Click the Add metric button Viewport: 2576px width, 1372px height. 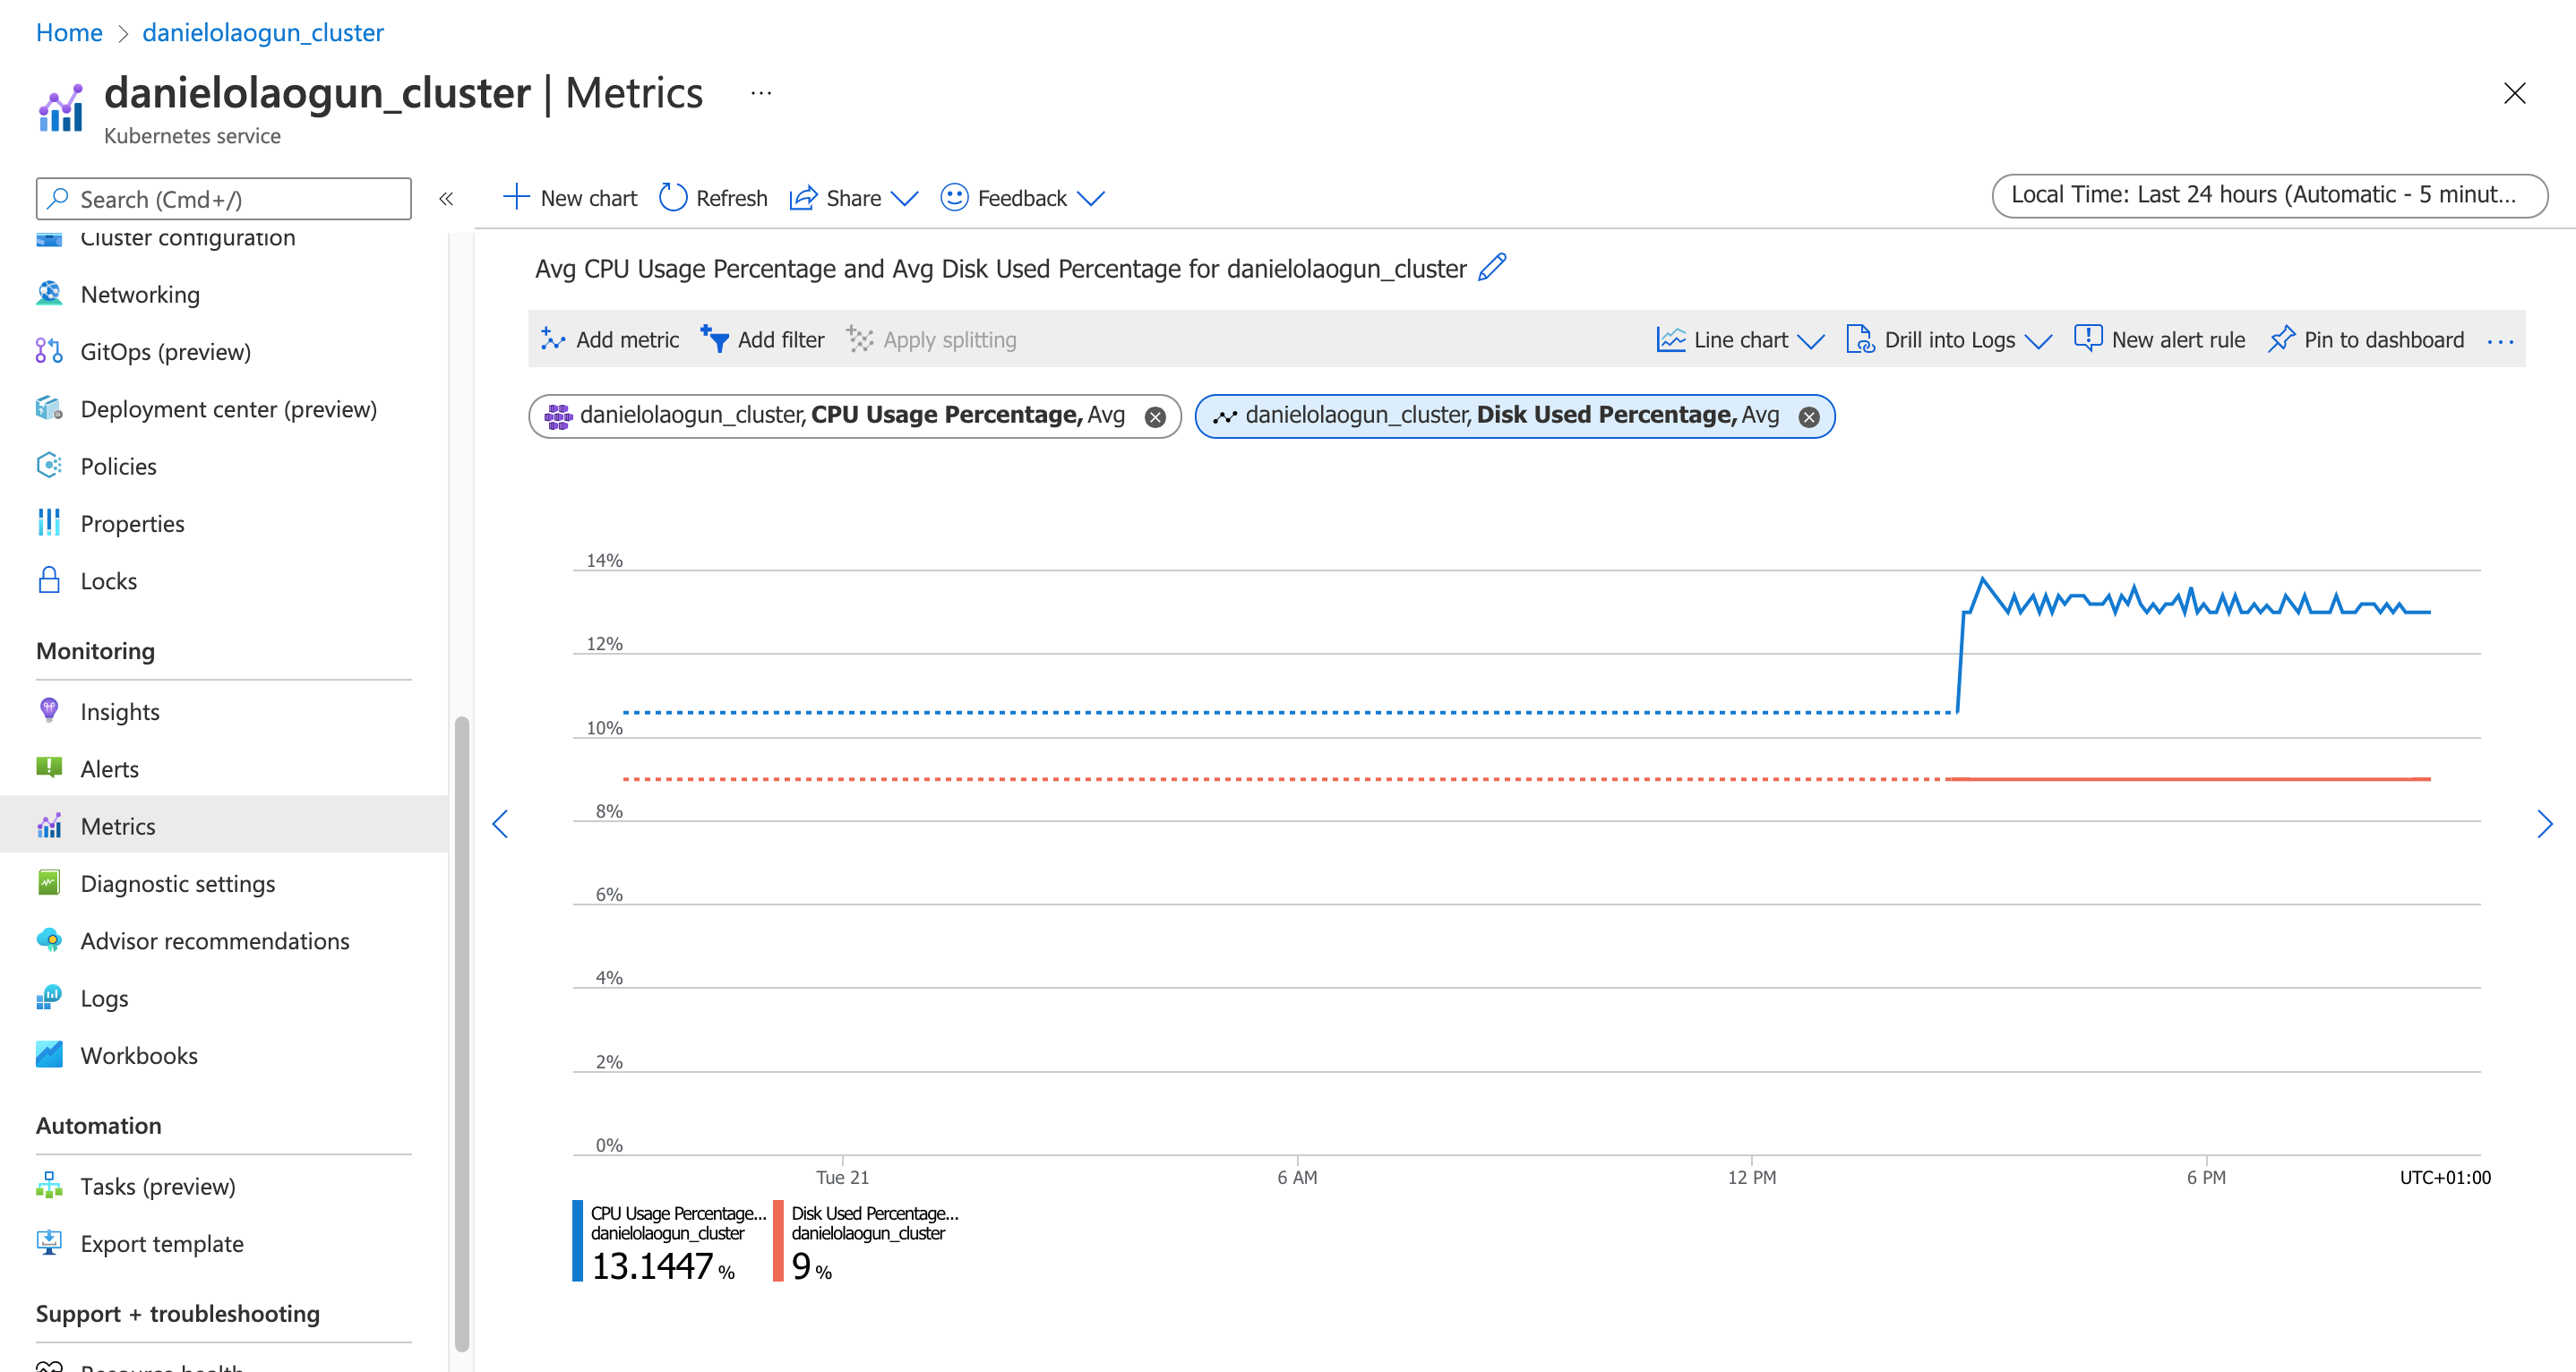[609, 340]
